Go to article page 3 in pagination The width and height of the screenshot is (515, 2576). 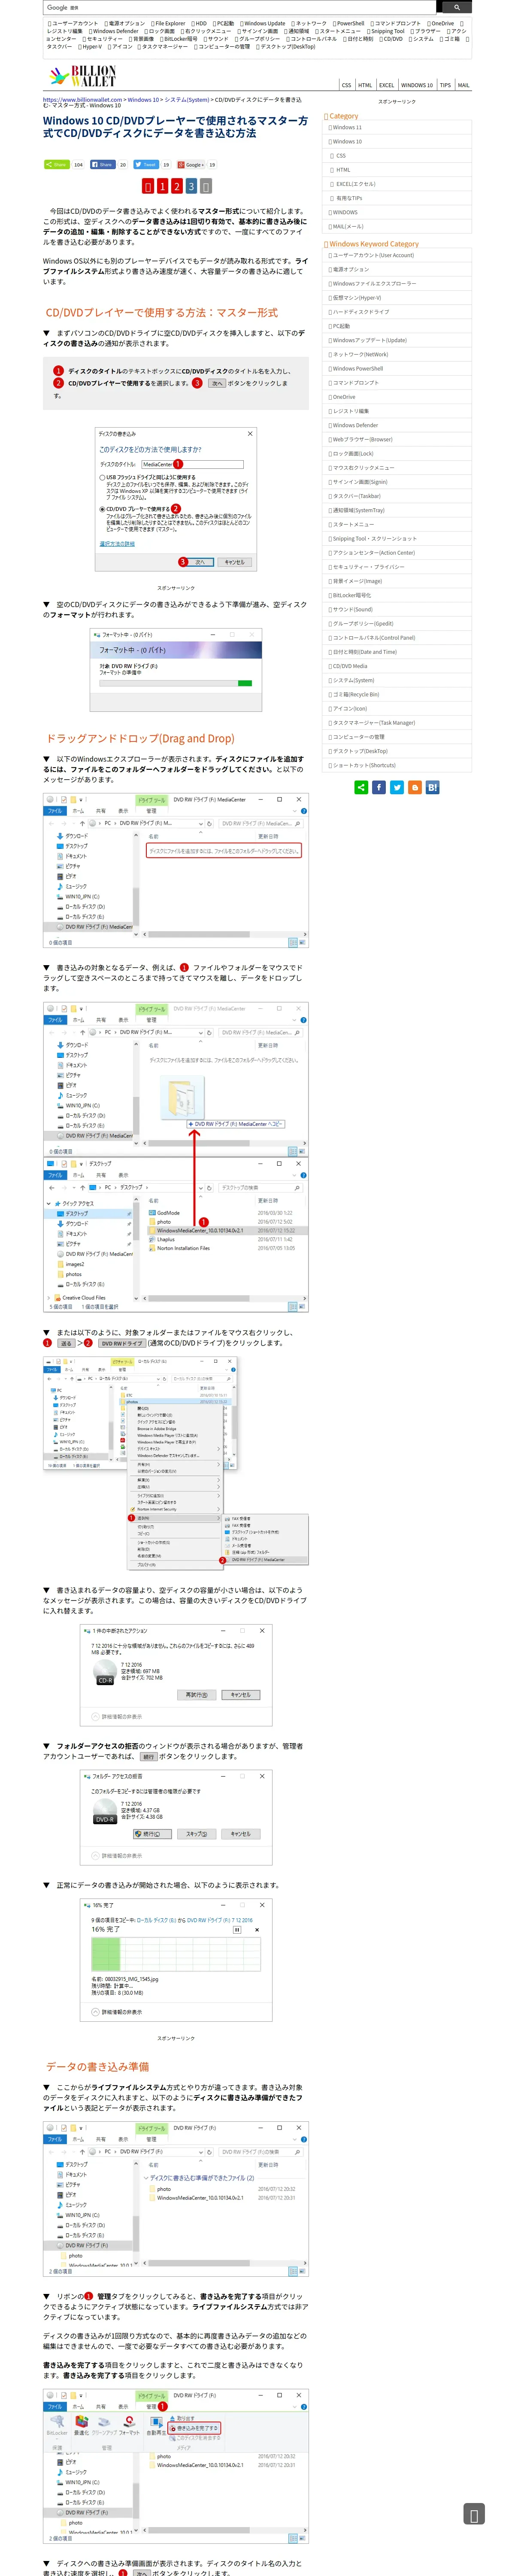coord(191,186)
